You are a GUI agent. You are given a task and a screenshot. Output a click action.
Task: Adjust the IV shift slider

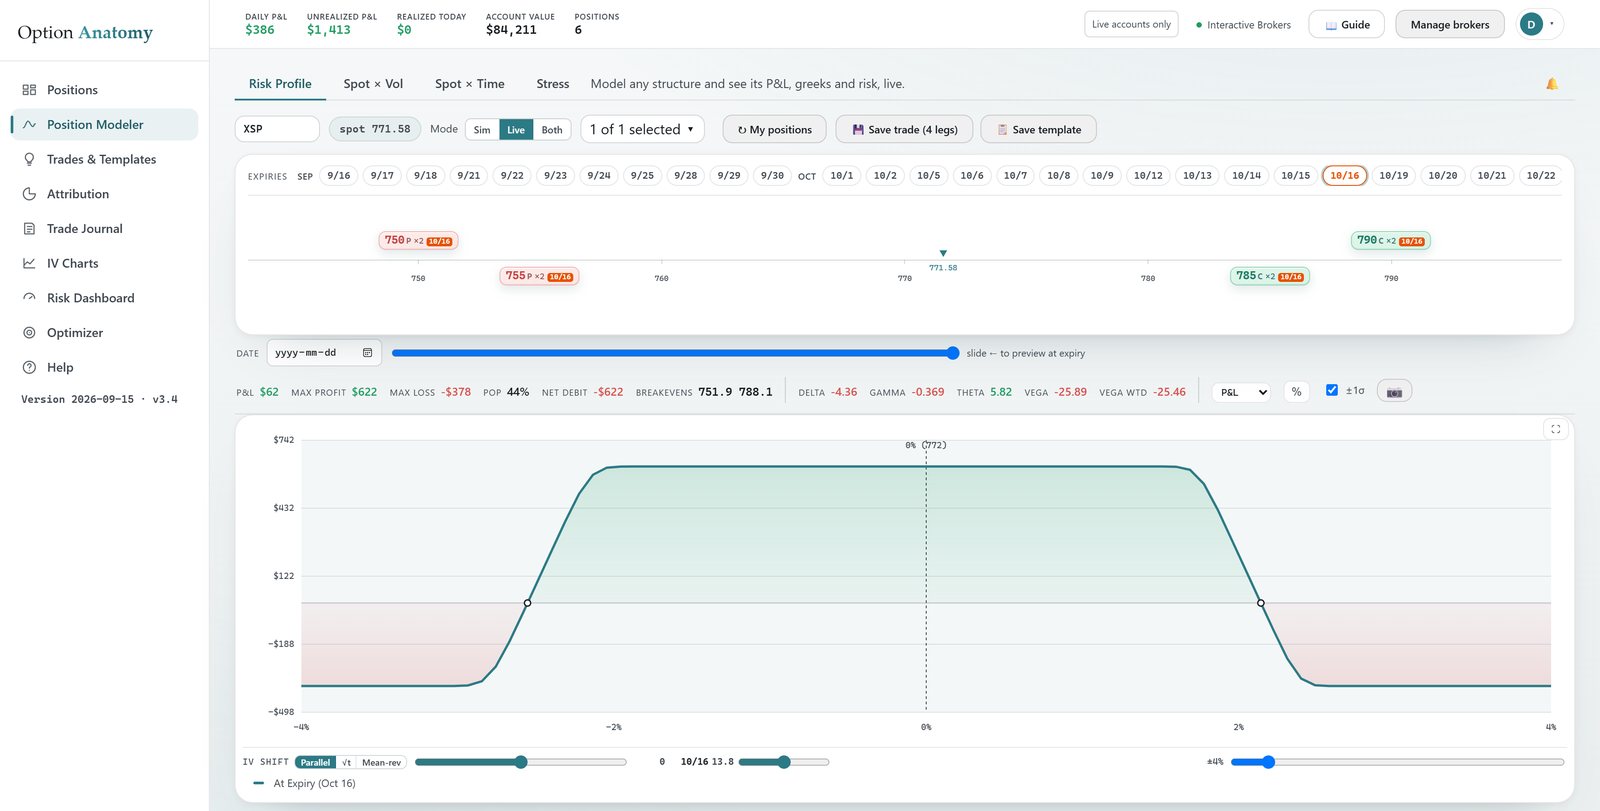tap(521, 762)
